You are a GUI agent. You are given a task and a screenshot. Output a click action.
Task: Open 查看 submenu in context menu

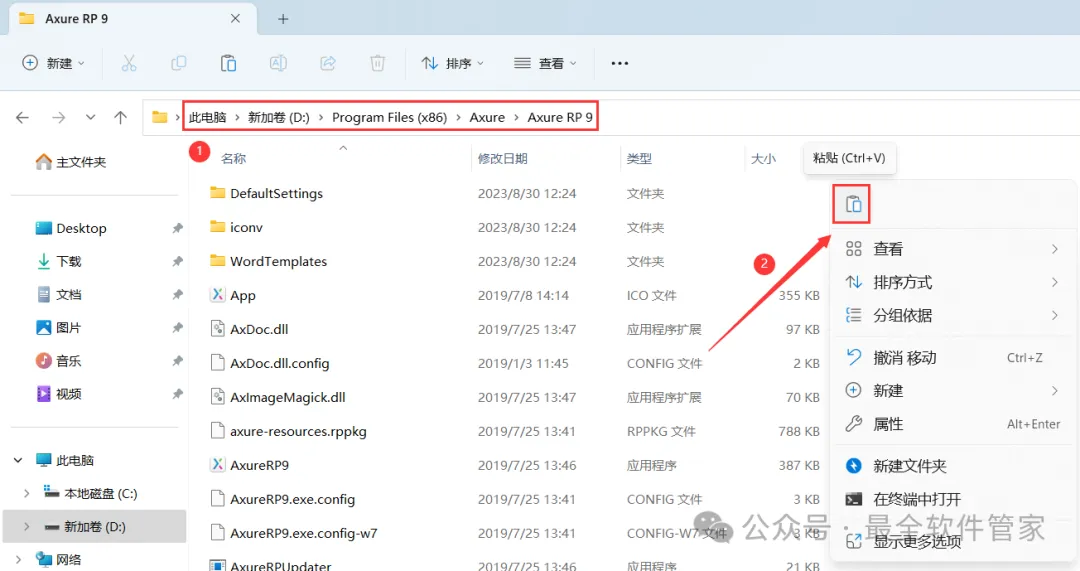coord(953,249)
